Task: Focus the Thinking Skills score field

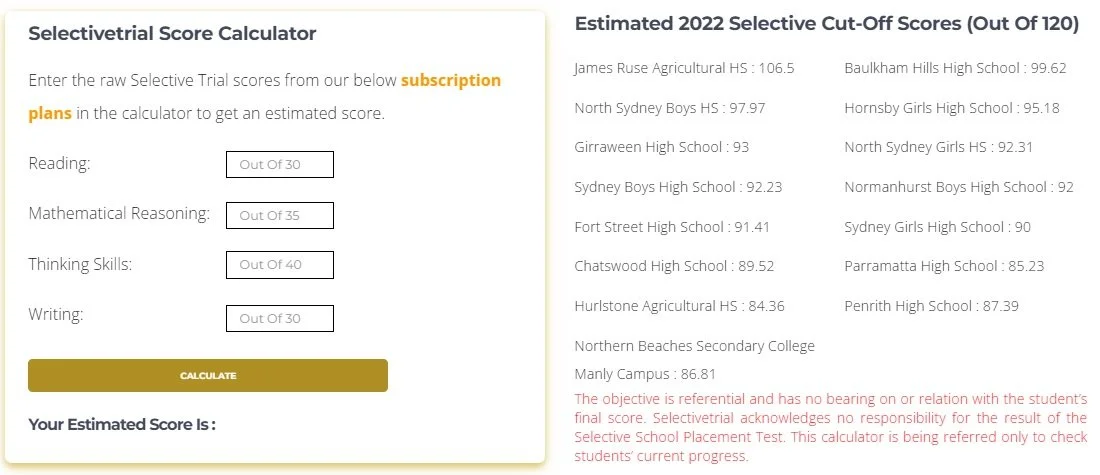Action: point(280,265)
